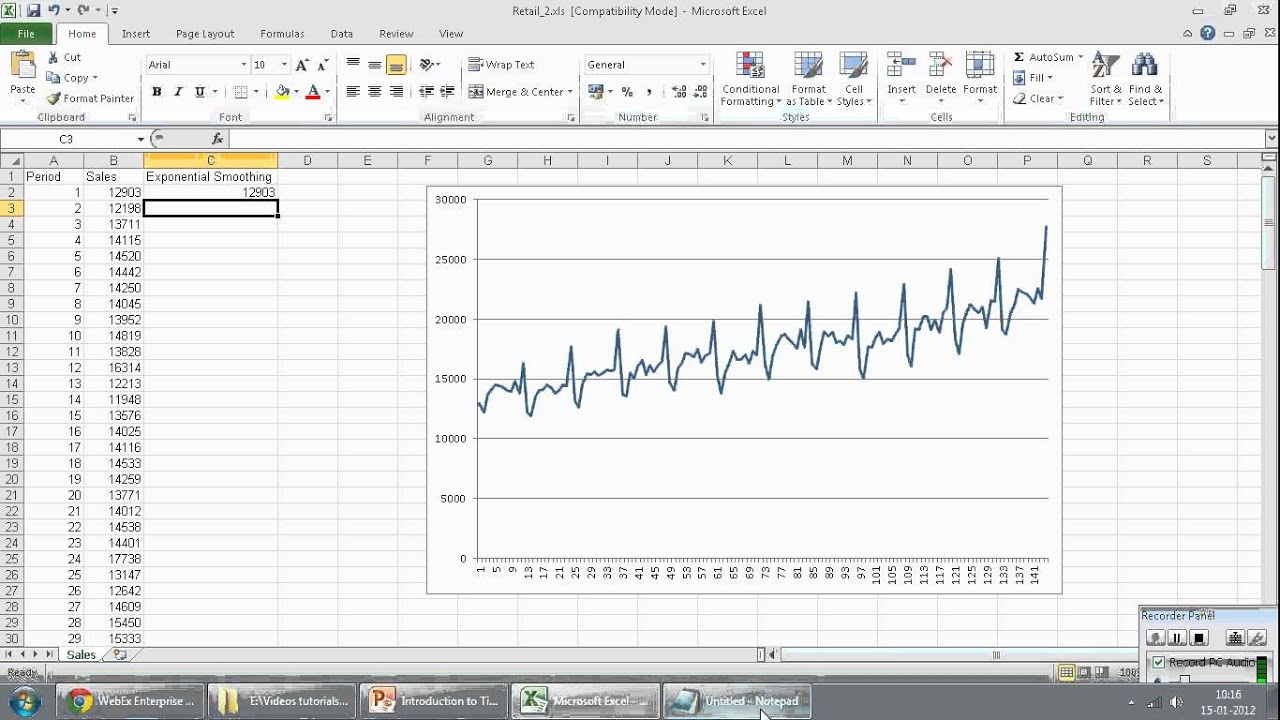Expand the General number format dropdown
The height and width of the screenshot is (720, 1280).
click(x=703, y=65)
